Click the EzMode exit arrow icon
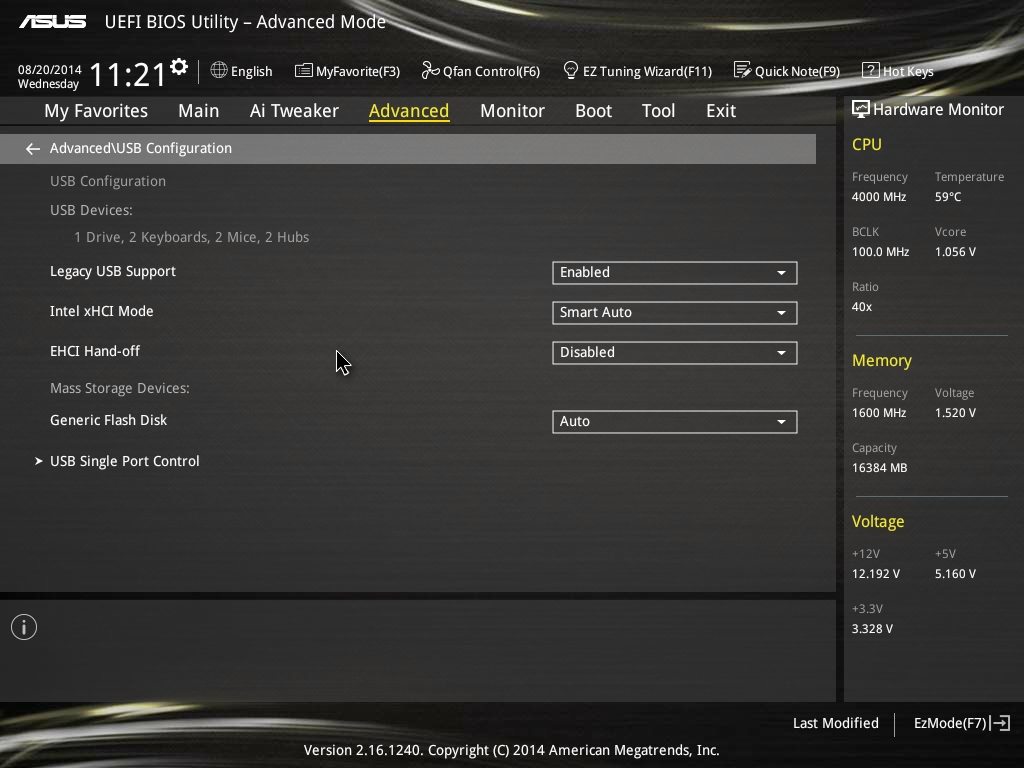 1000,723
